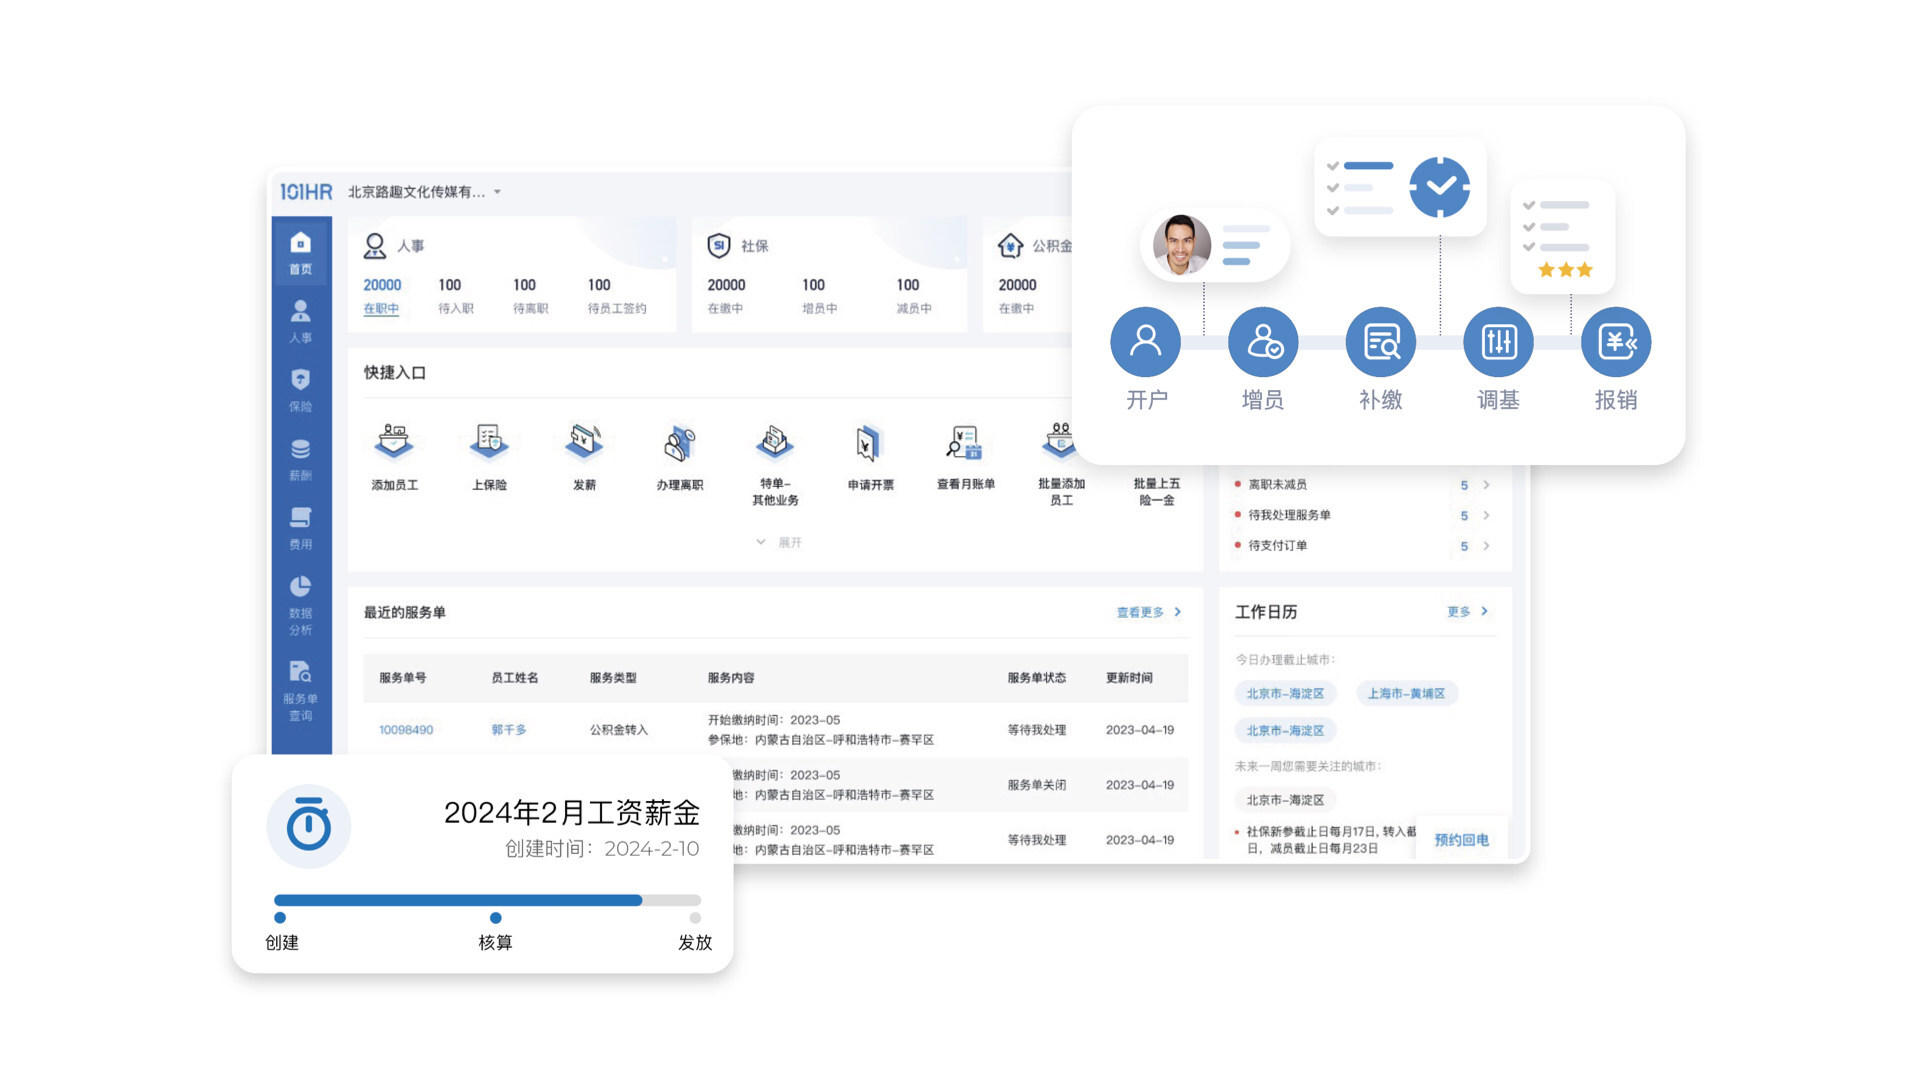Click the 开户 circle icon

1145,342
